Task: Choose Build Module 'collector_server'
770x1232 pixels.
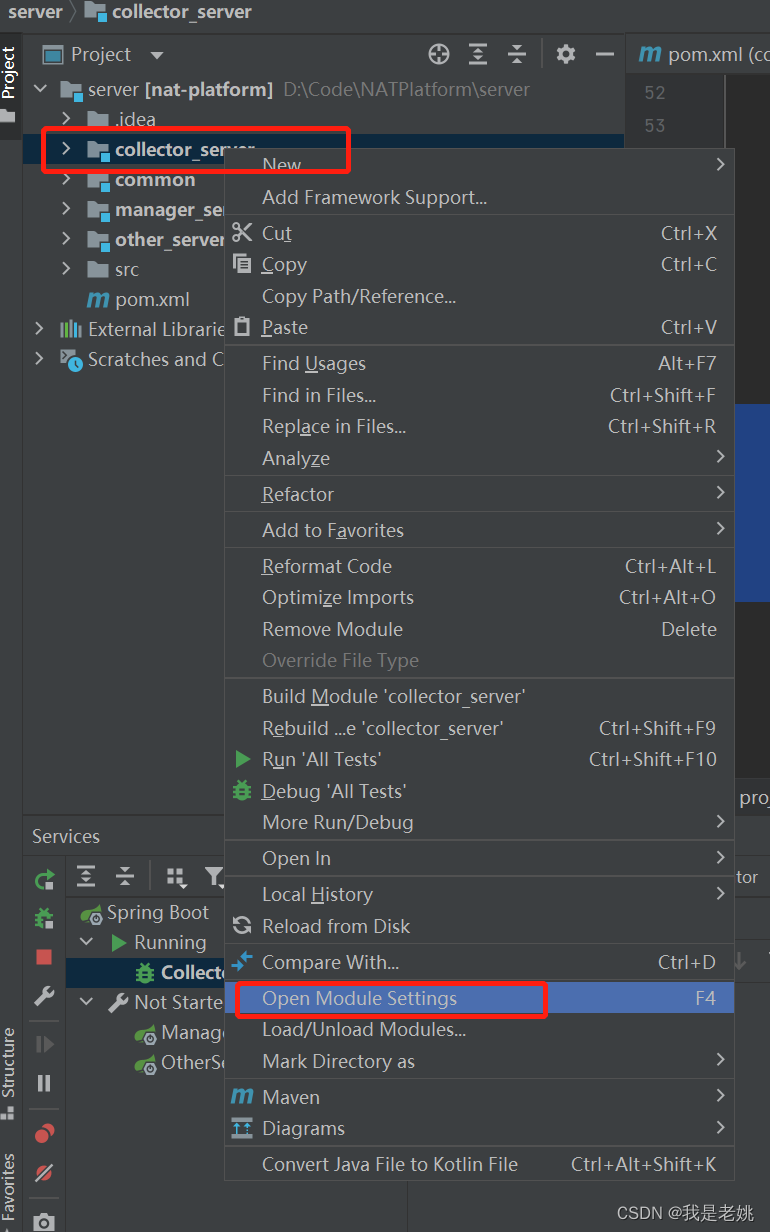Action: coord(480,696)
